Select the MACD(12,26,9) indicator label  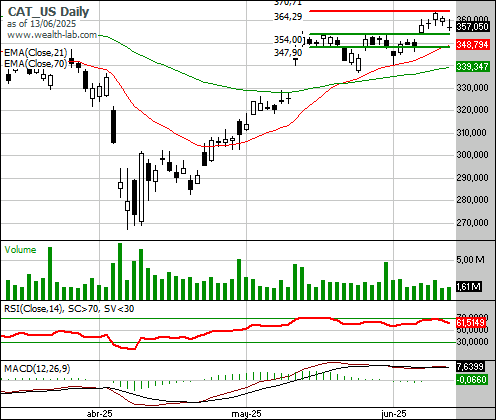(x=37, y=369)
